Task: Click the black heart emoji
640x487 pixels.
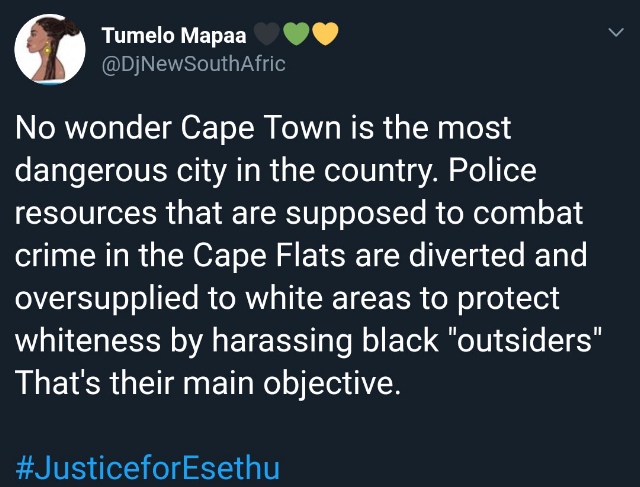Action: pos(267,34)
